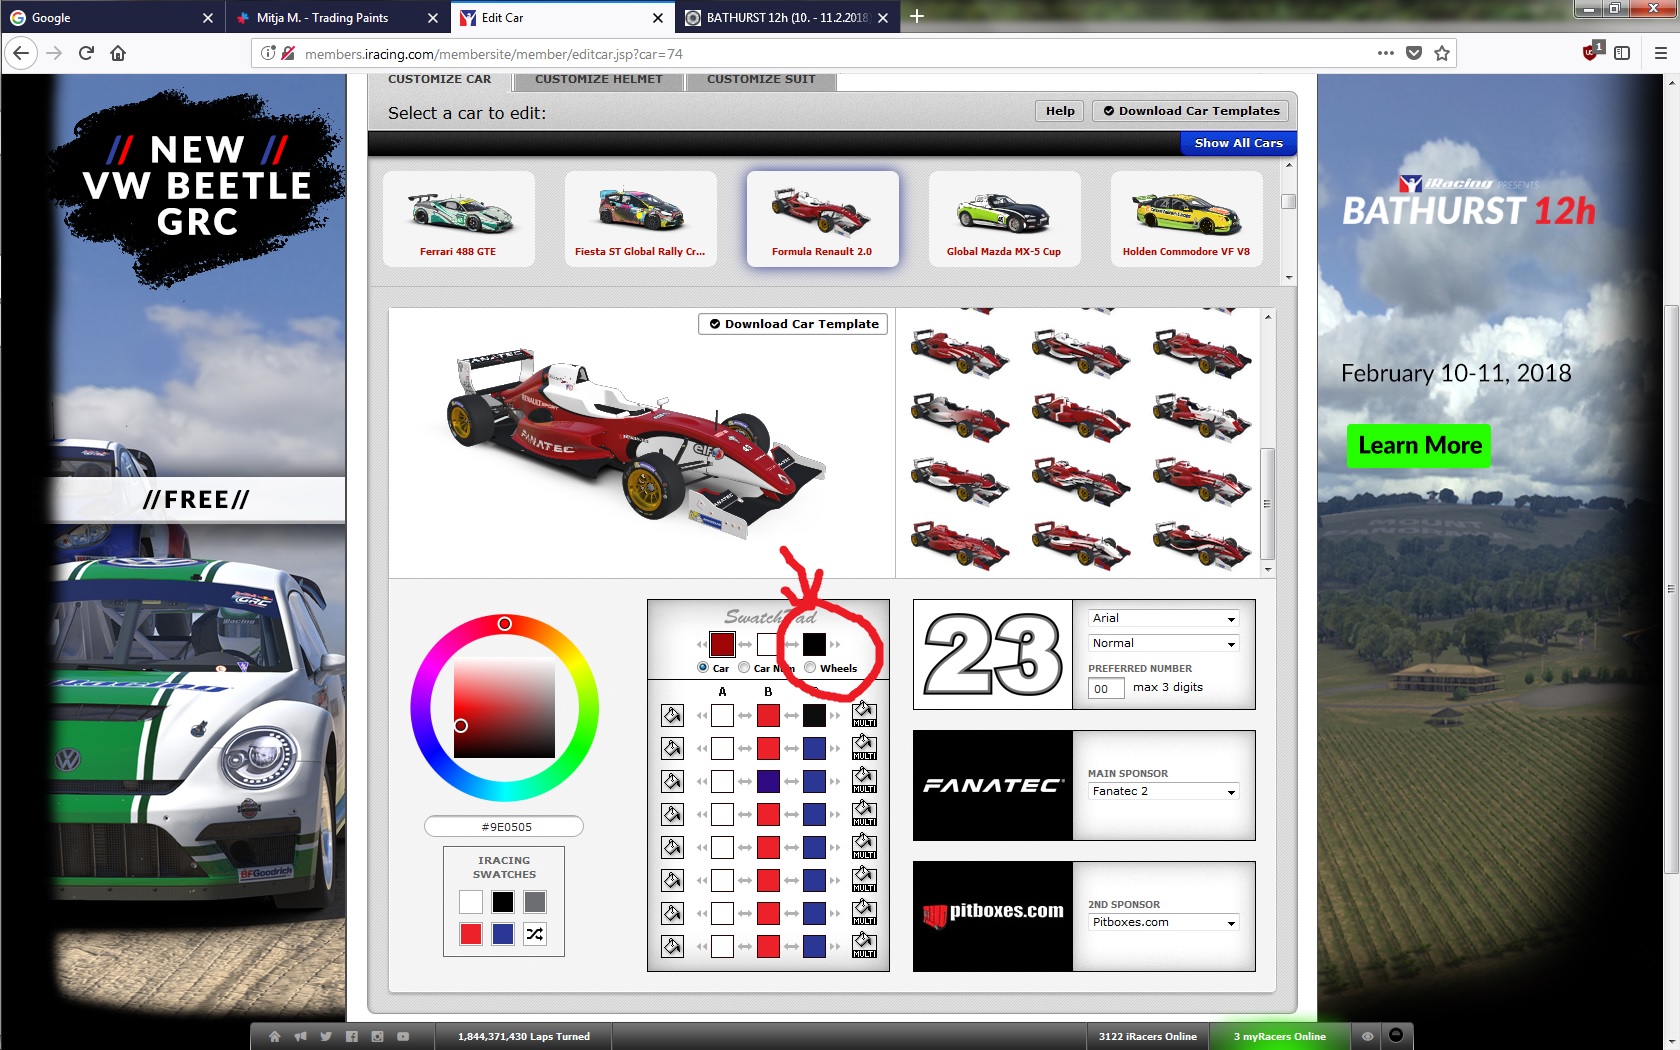Go back using the browser back arrow

(22, 53)
